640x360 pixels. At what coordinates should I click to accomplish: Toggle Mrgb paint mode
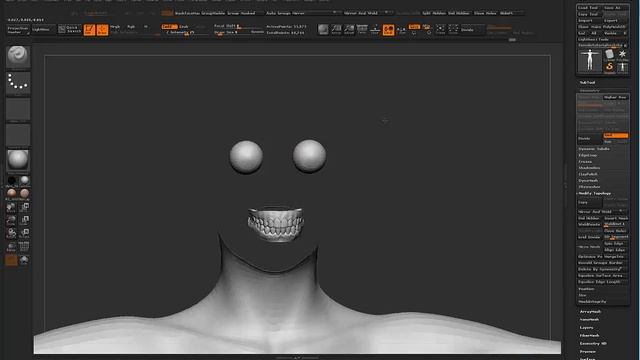(x=116, y=27)
